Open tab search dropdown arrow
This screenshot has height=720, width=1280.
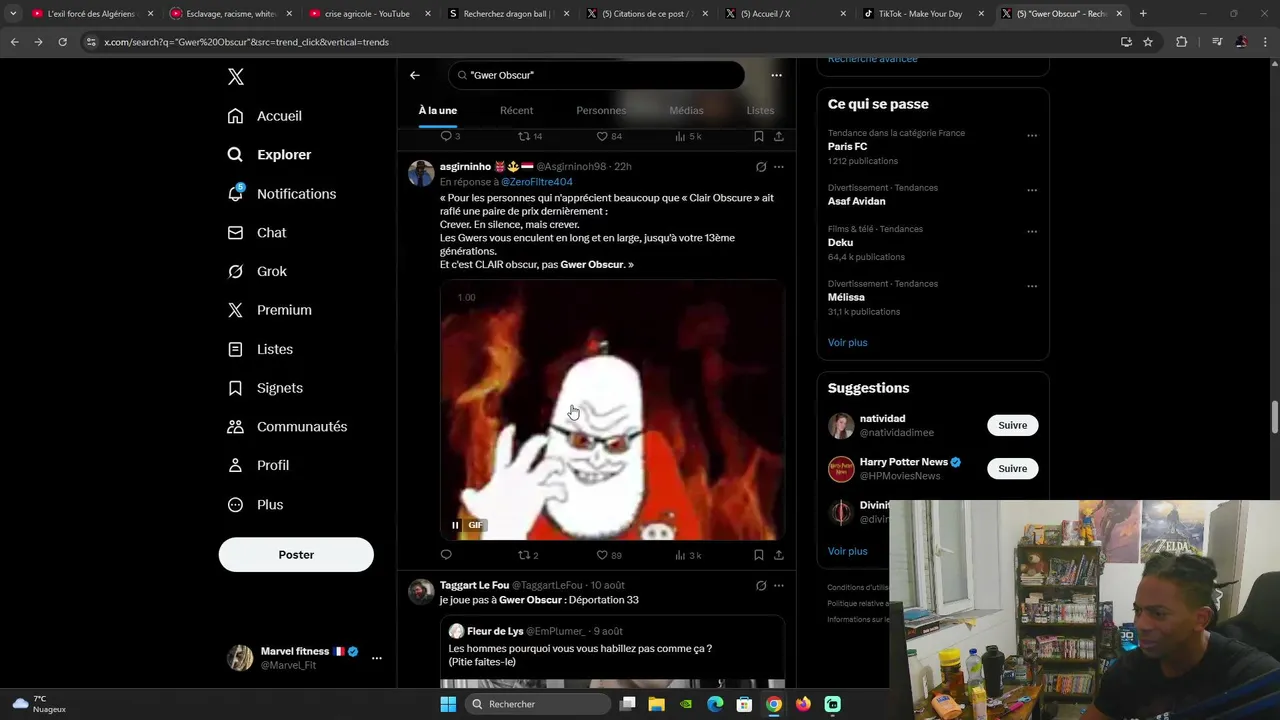tap(13, 14)
